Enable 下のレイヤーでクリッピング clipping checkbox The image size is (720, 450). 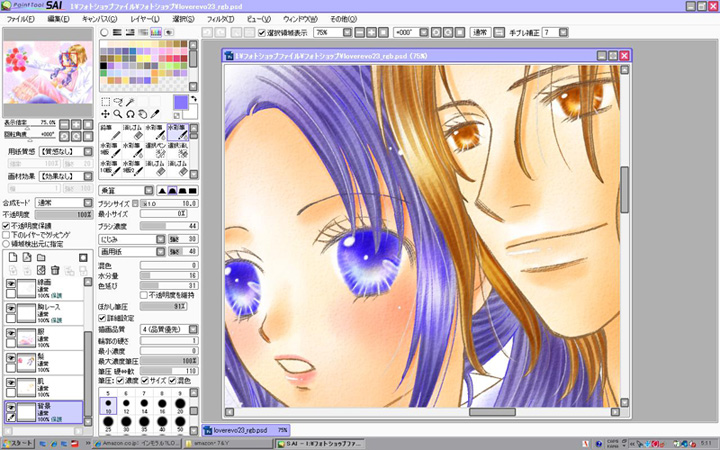[x=6, y=235]
